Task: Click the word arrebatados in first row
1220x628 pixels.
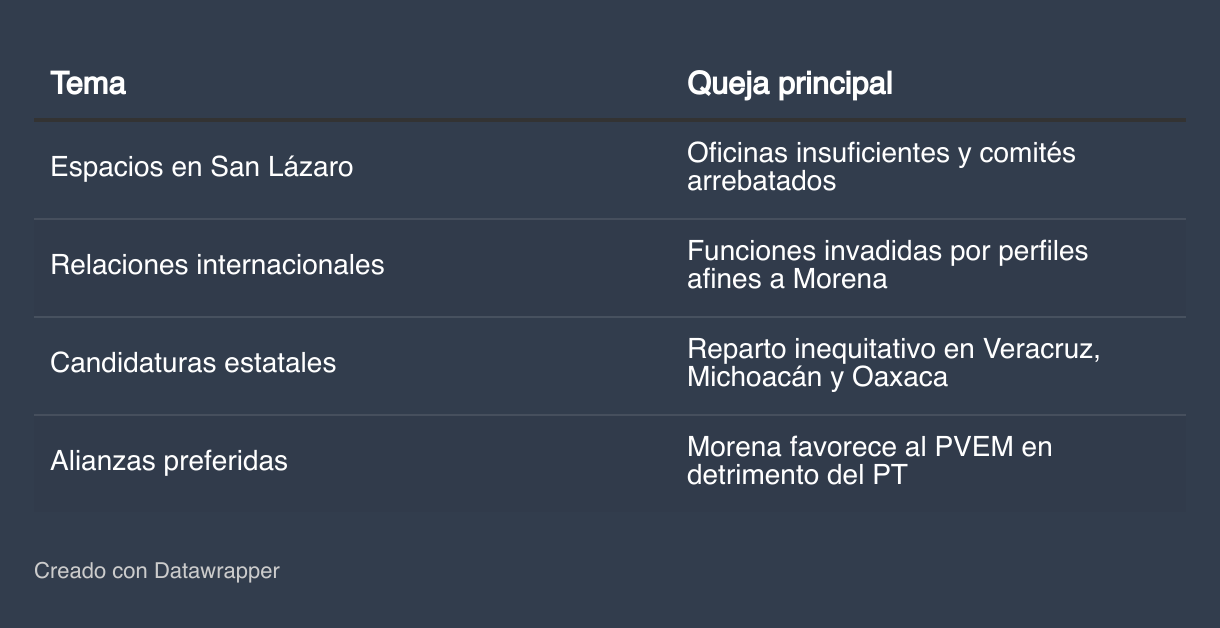Action: (x=761, y=181)
